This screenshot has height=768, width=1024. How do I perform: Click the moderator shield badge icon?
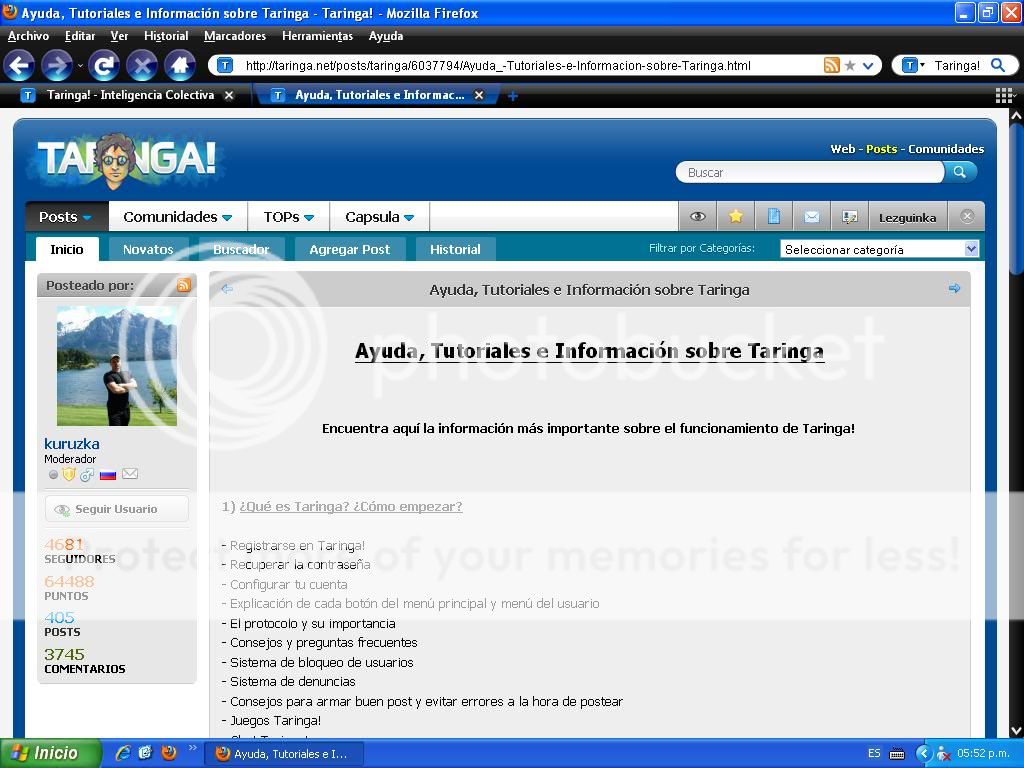pyautogui.click(x=69, y=474)
